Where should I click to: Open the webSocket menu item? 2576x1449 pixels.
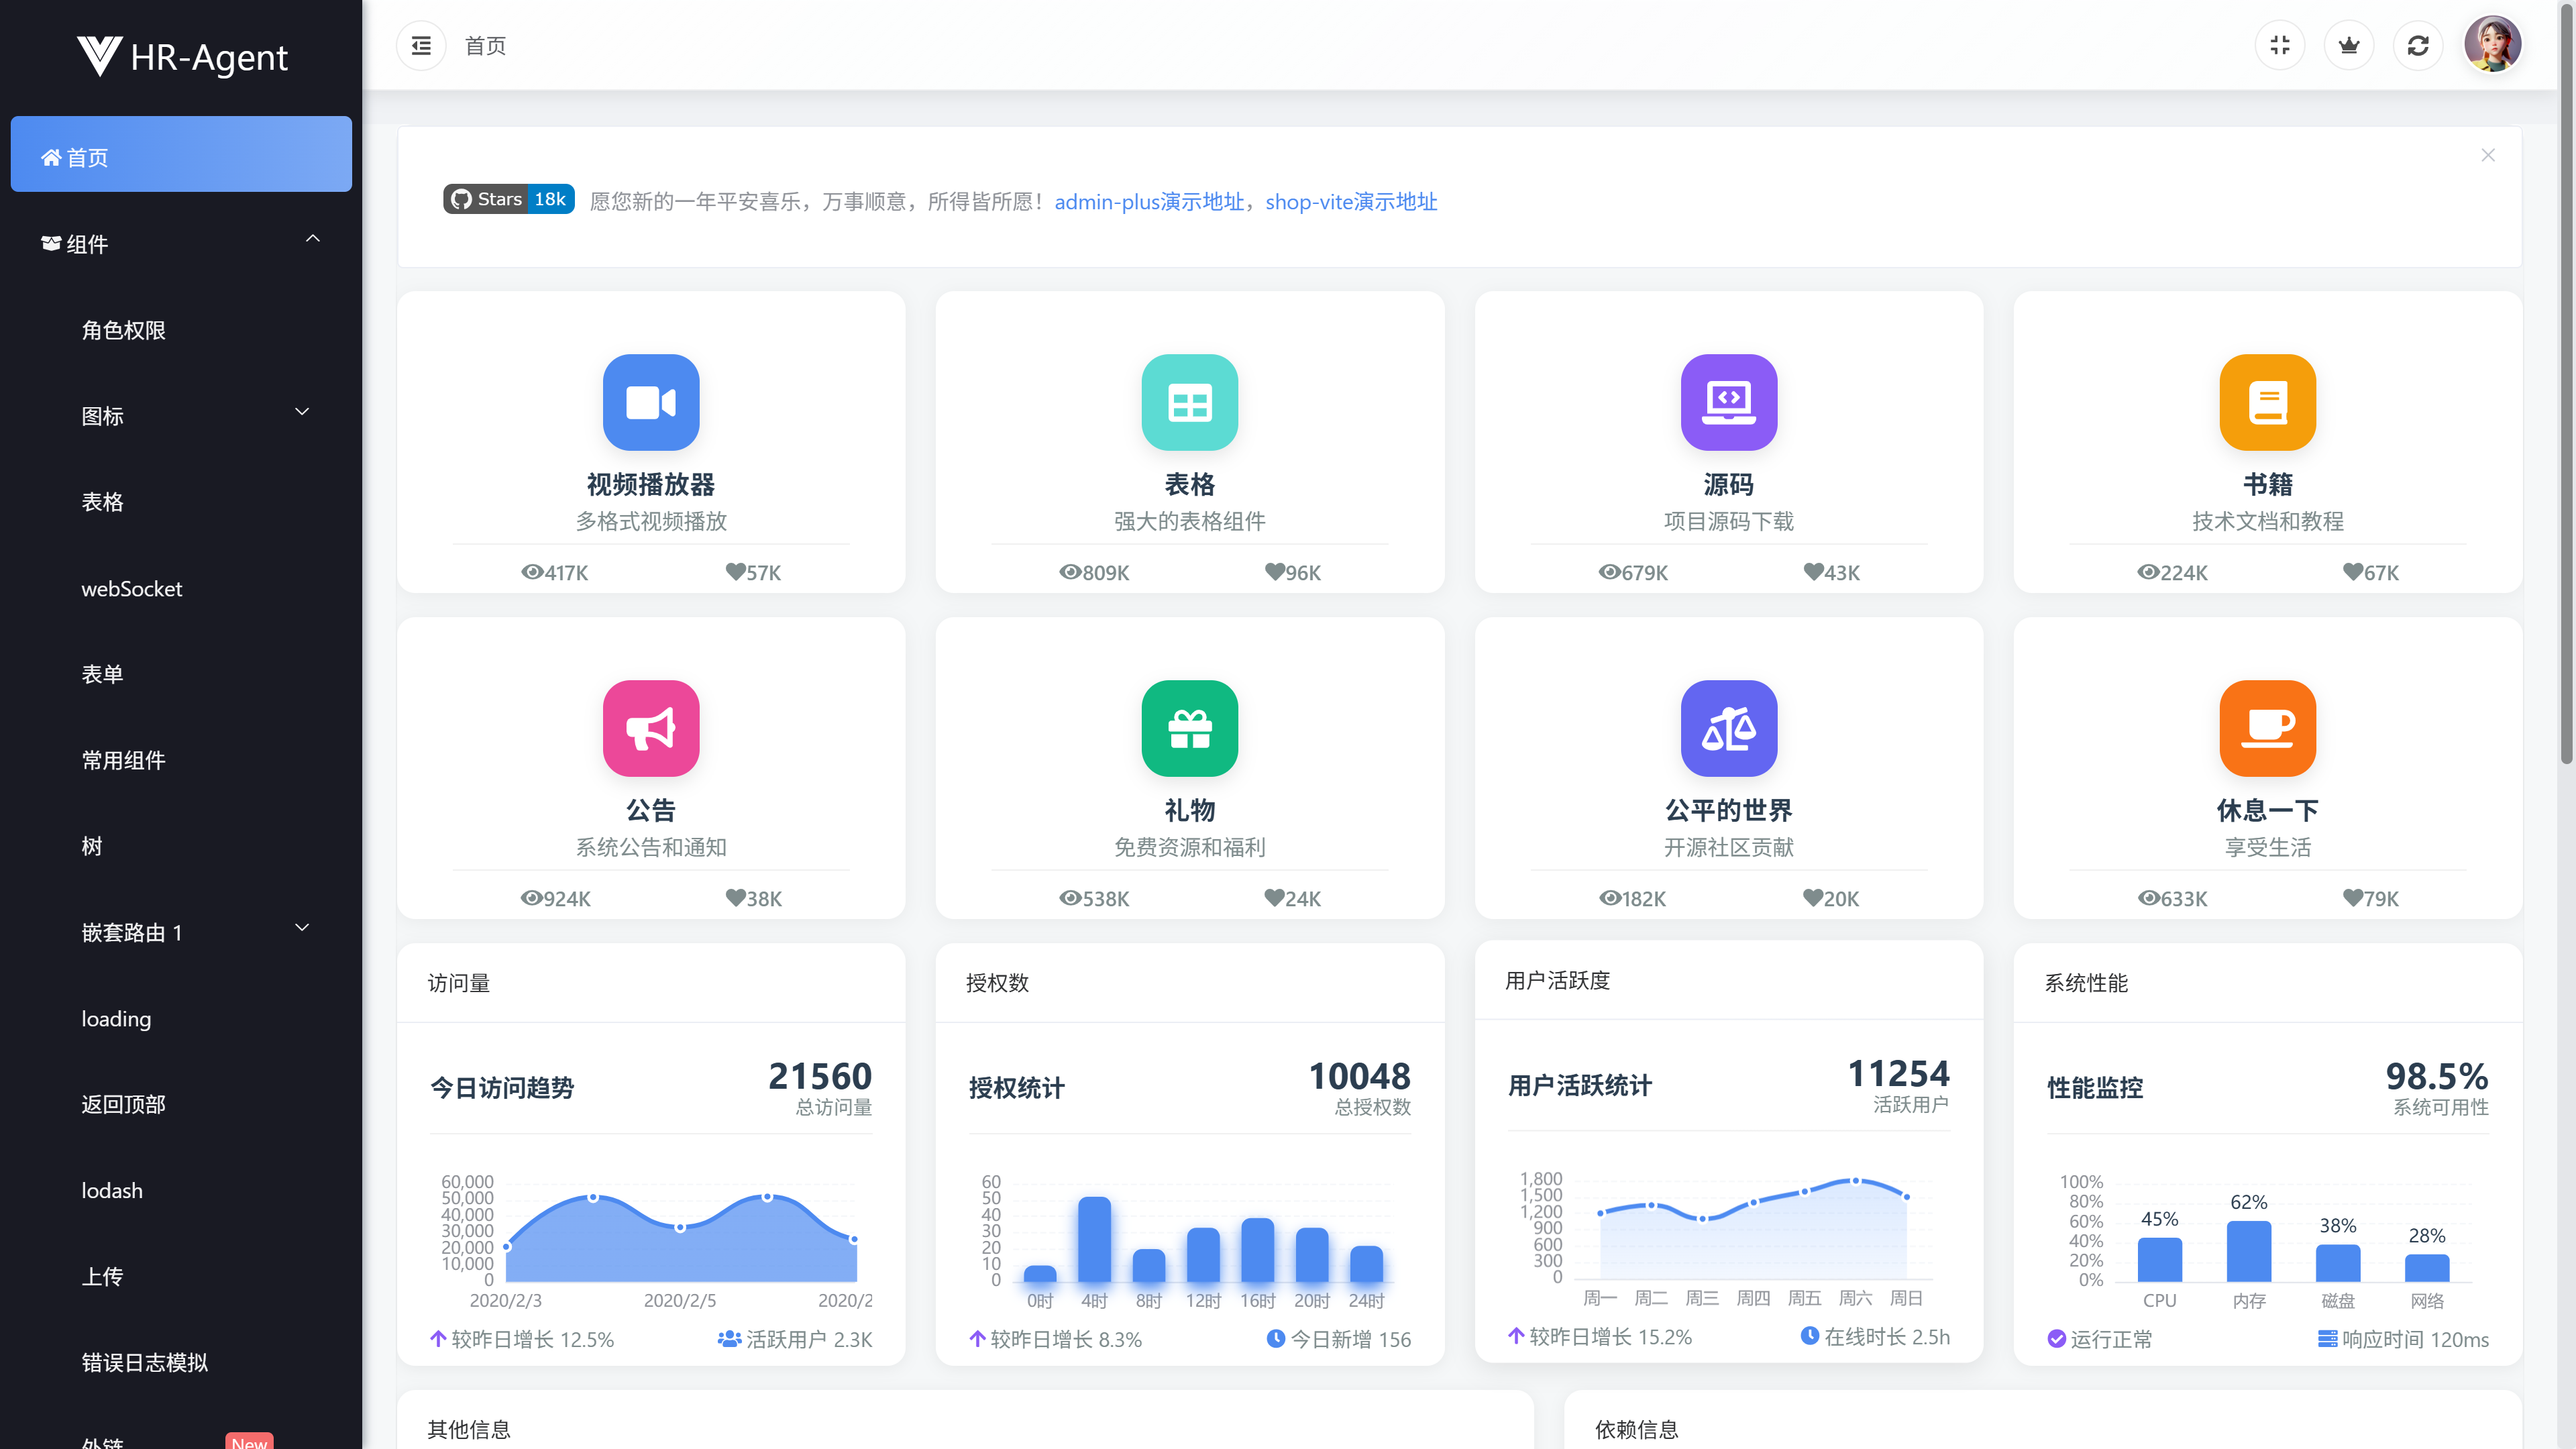(x=131, y=589)
